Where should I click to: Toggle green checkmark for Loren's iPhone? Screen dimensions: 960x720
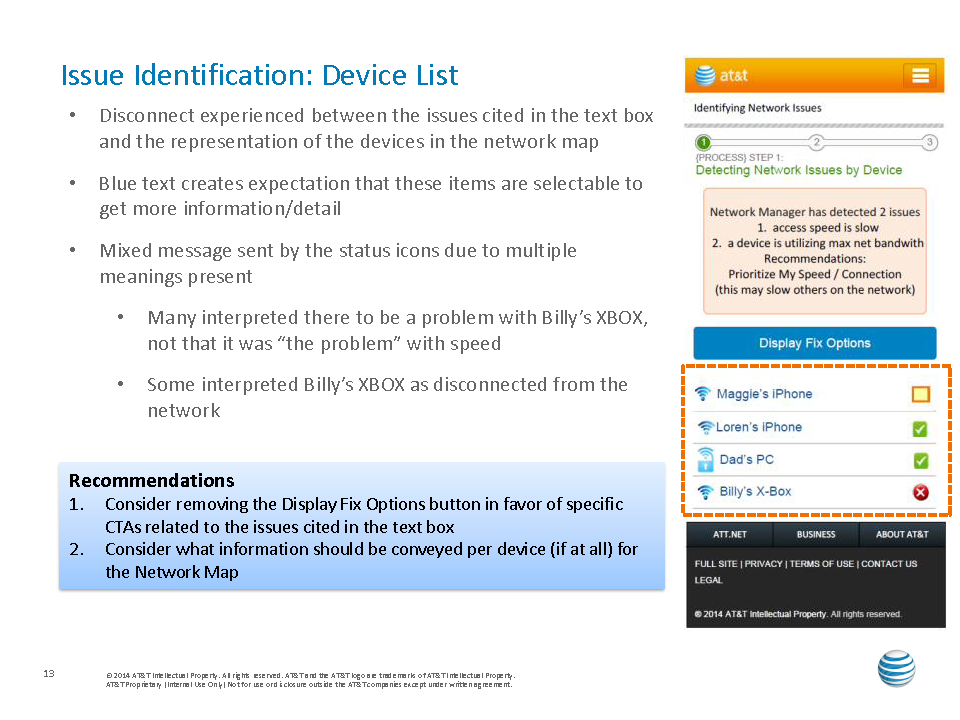pos(920,429)
